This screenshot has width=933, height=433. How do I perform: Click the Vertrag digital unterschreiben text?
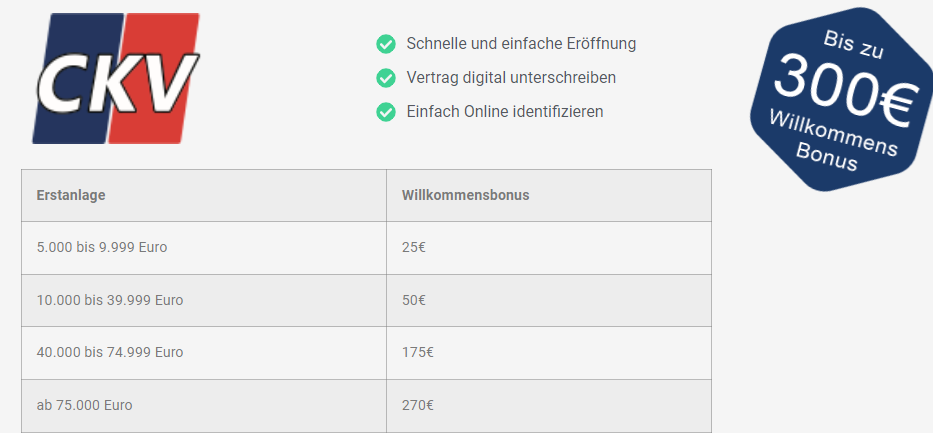[x=511, y=77]
